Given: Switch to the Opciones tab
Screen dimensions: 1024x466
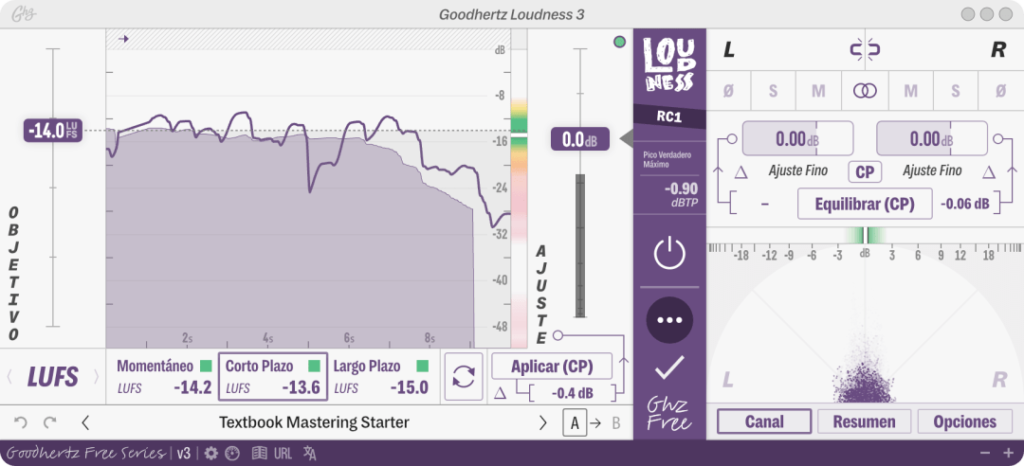Looking at the screenshot, I should pyautogui.click(x=965, y=422).
